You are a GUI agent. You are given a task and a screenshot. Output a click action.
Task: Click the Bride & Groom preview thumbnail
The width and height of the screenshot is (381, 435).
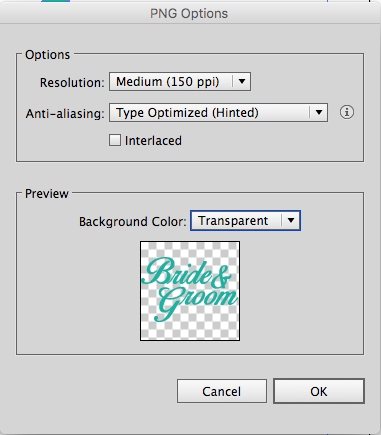point(190,291)
